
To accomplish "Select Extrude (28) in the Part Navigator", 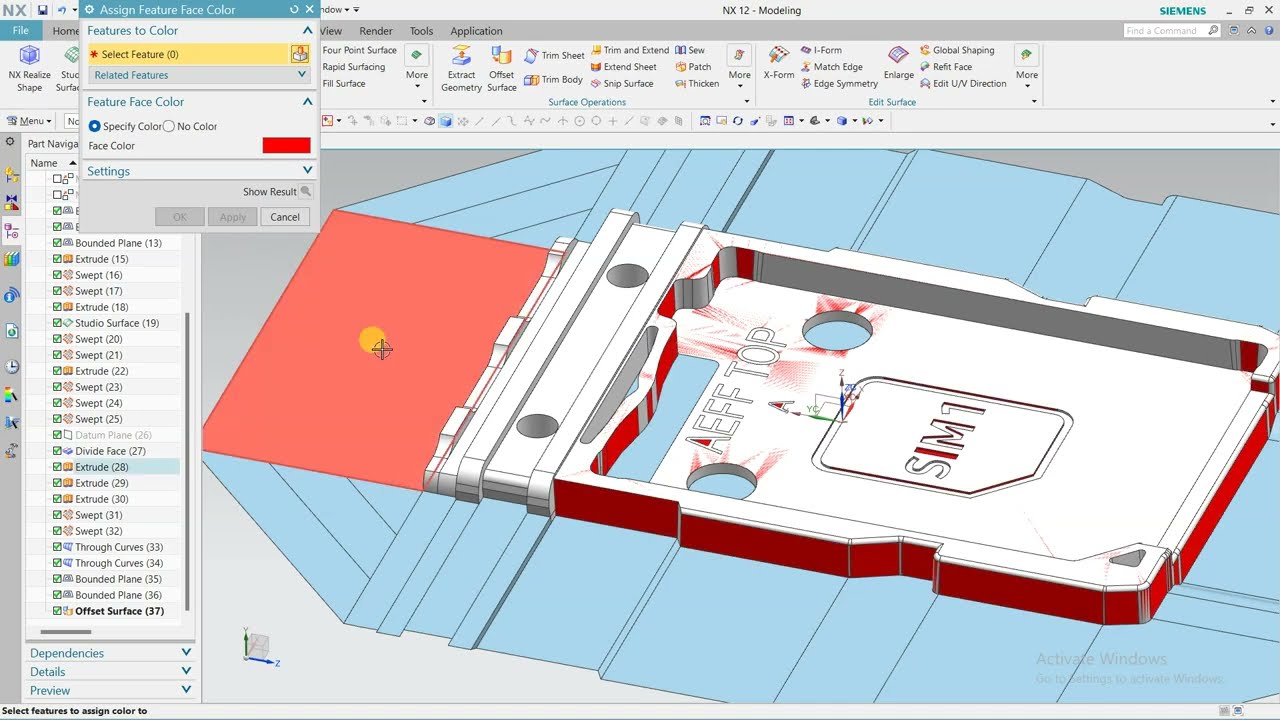I will coord(102,467).
